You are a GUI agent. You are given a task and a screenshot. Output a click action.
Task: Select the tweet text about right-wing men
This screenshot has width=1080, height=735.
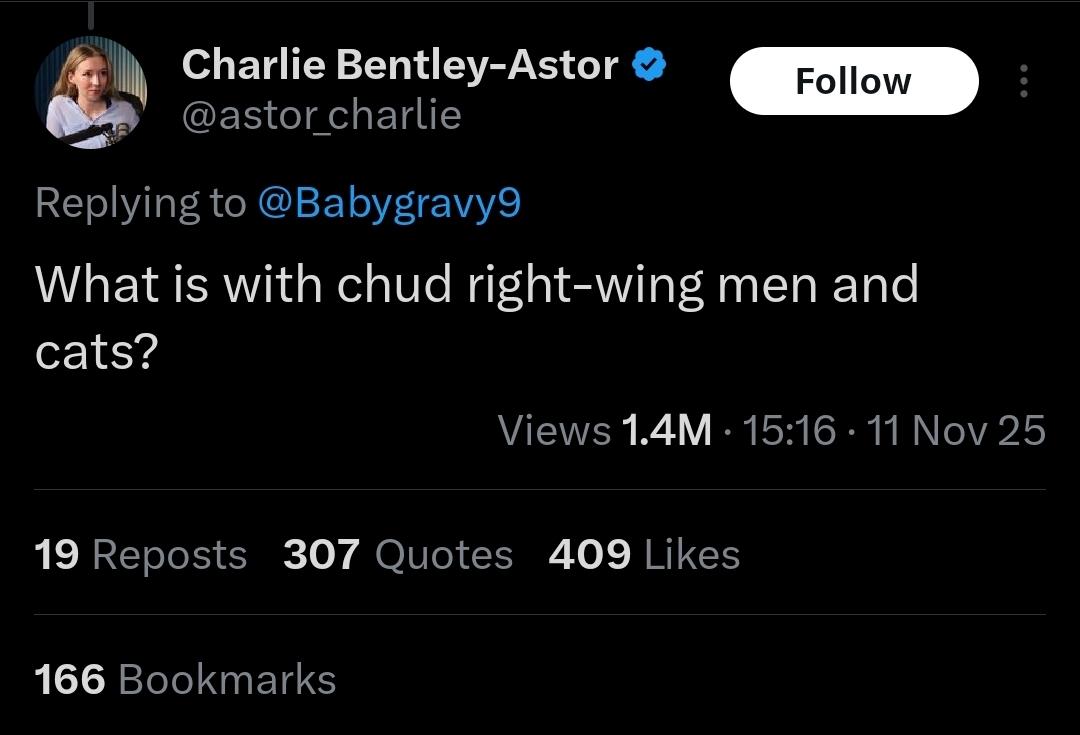476,285
